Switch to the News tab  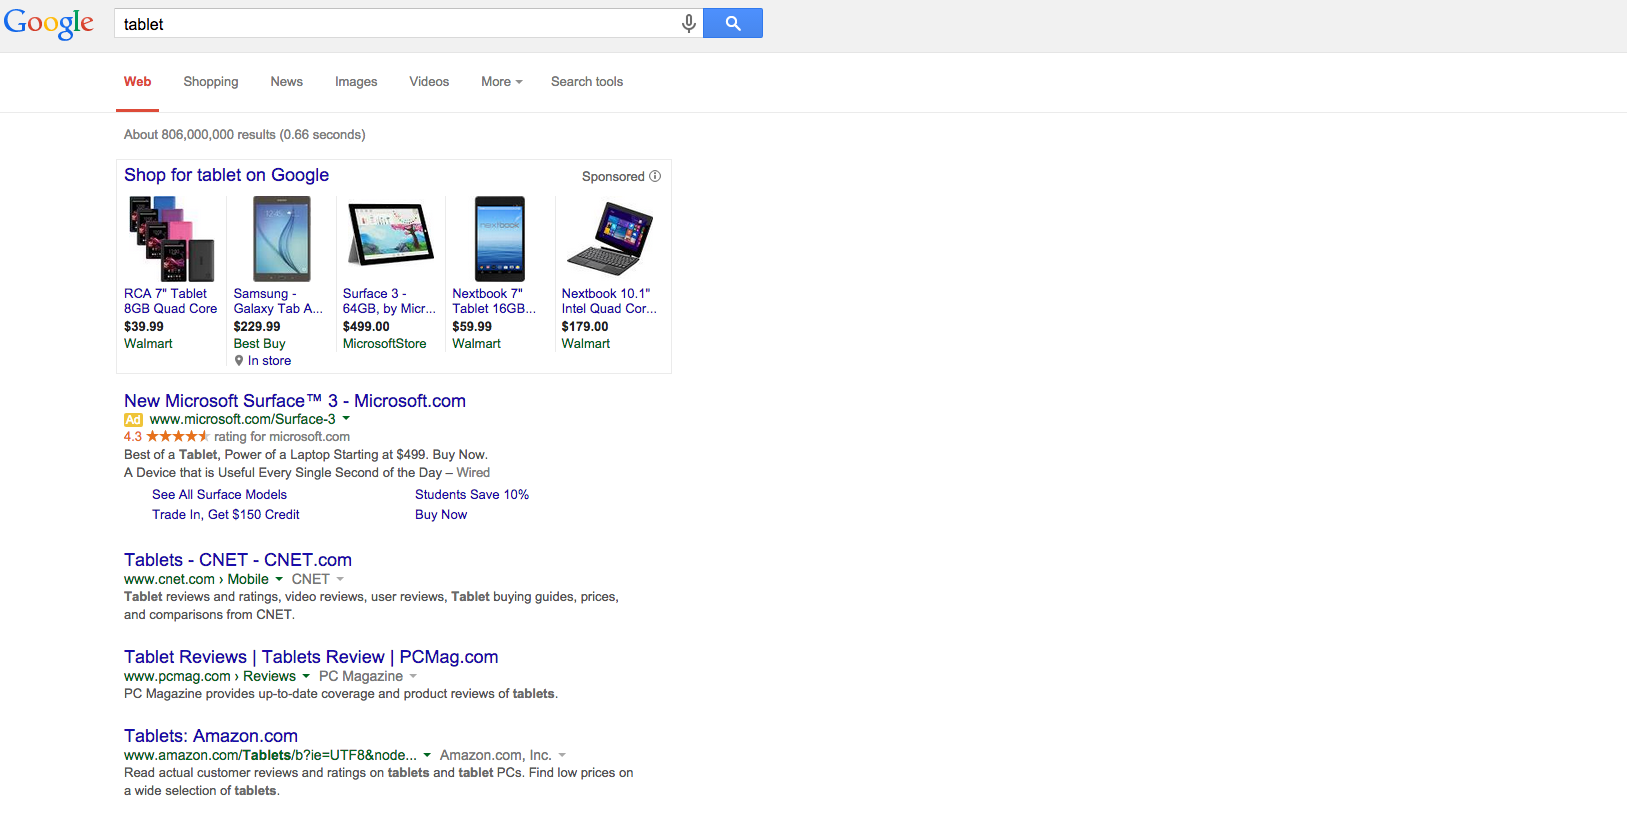(287, 82)
